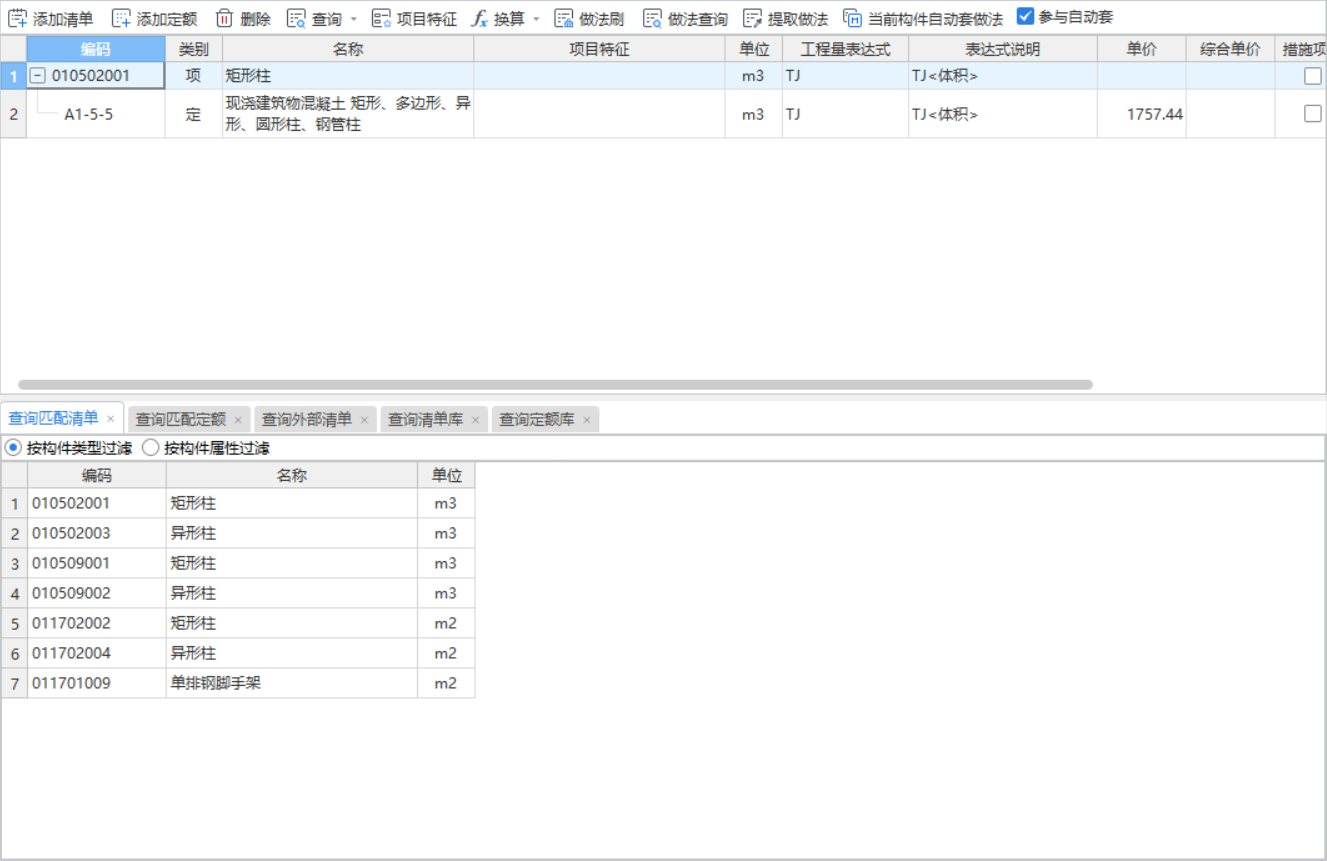The image size is (1327, 861).
Task: Click the 添加定额 toolbar icon
Action: click(x=121, y=18)
